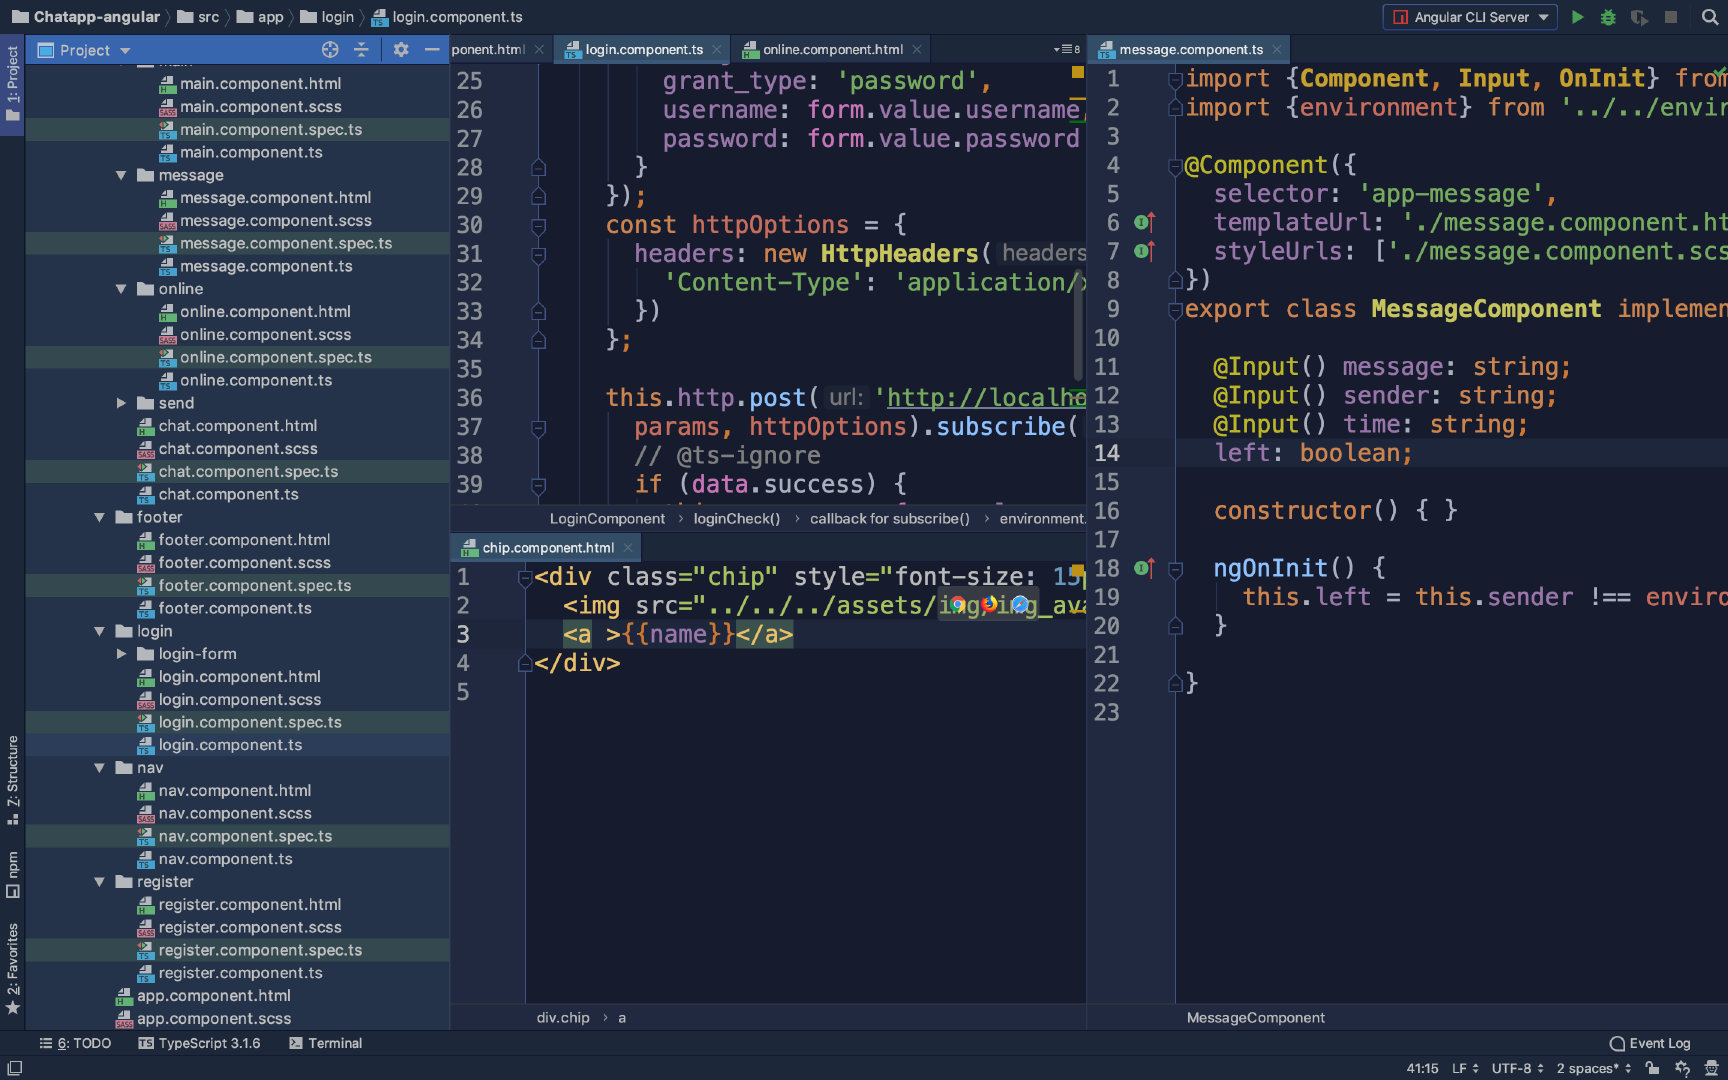Collapse all files in Project panel

361,49
